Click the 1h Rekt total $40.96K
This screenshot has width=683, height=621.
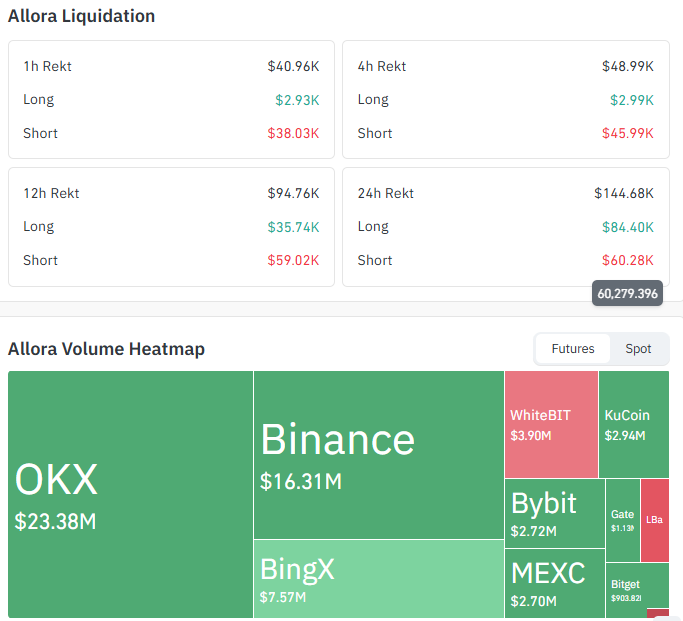293,66
